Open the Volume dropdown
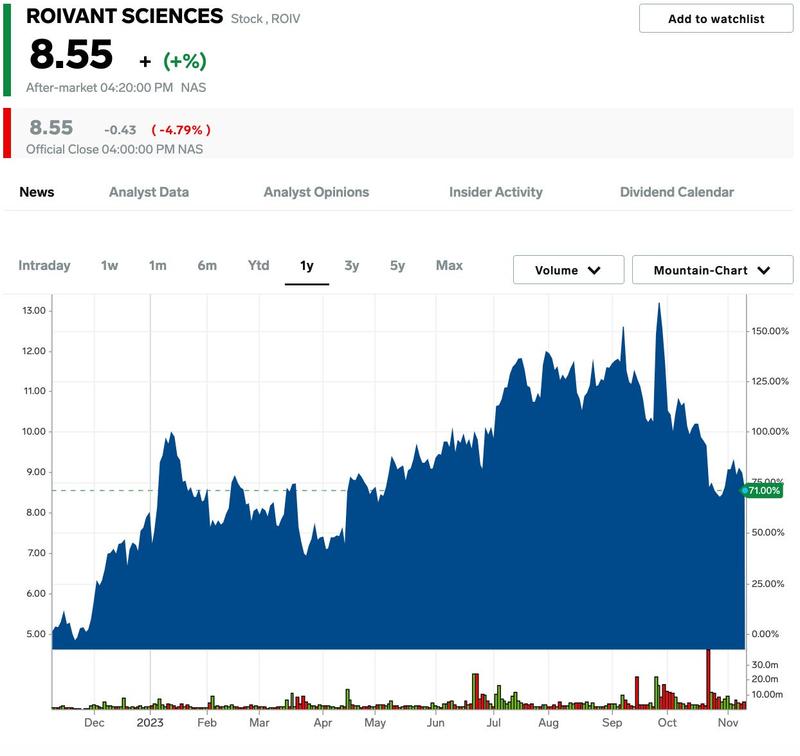The height and width of the screenshot is (756, 800). pos(568,270)
